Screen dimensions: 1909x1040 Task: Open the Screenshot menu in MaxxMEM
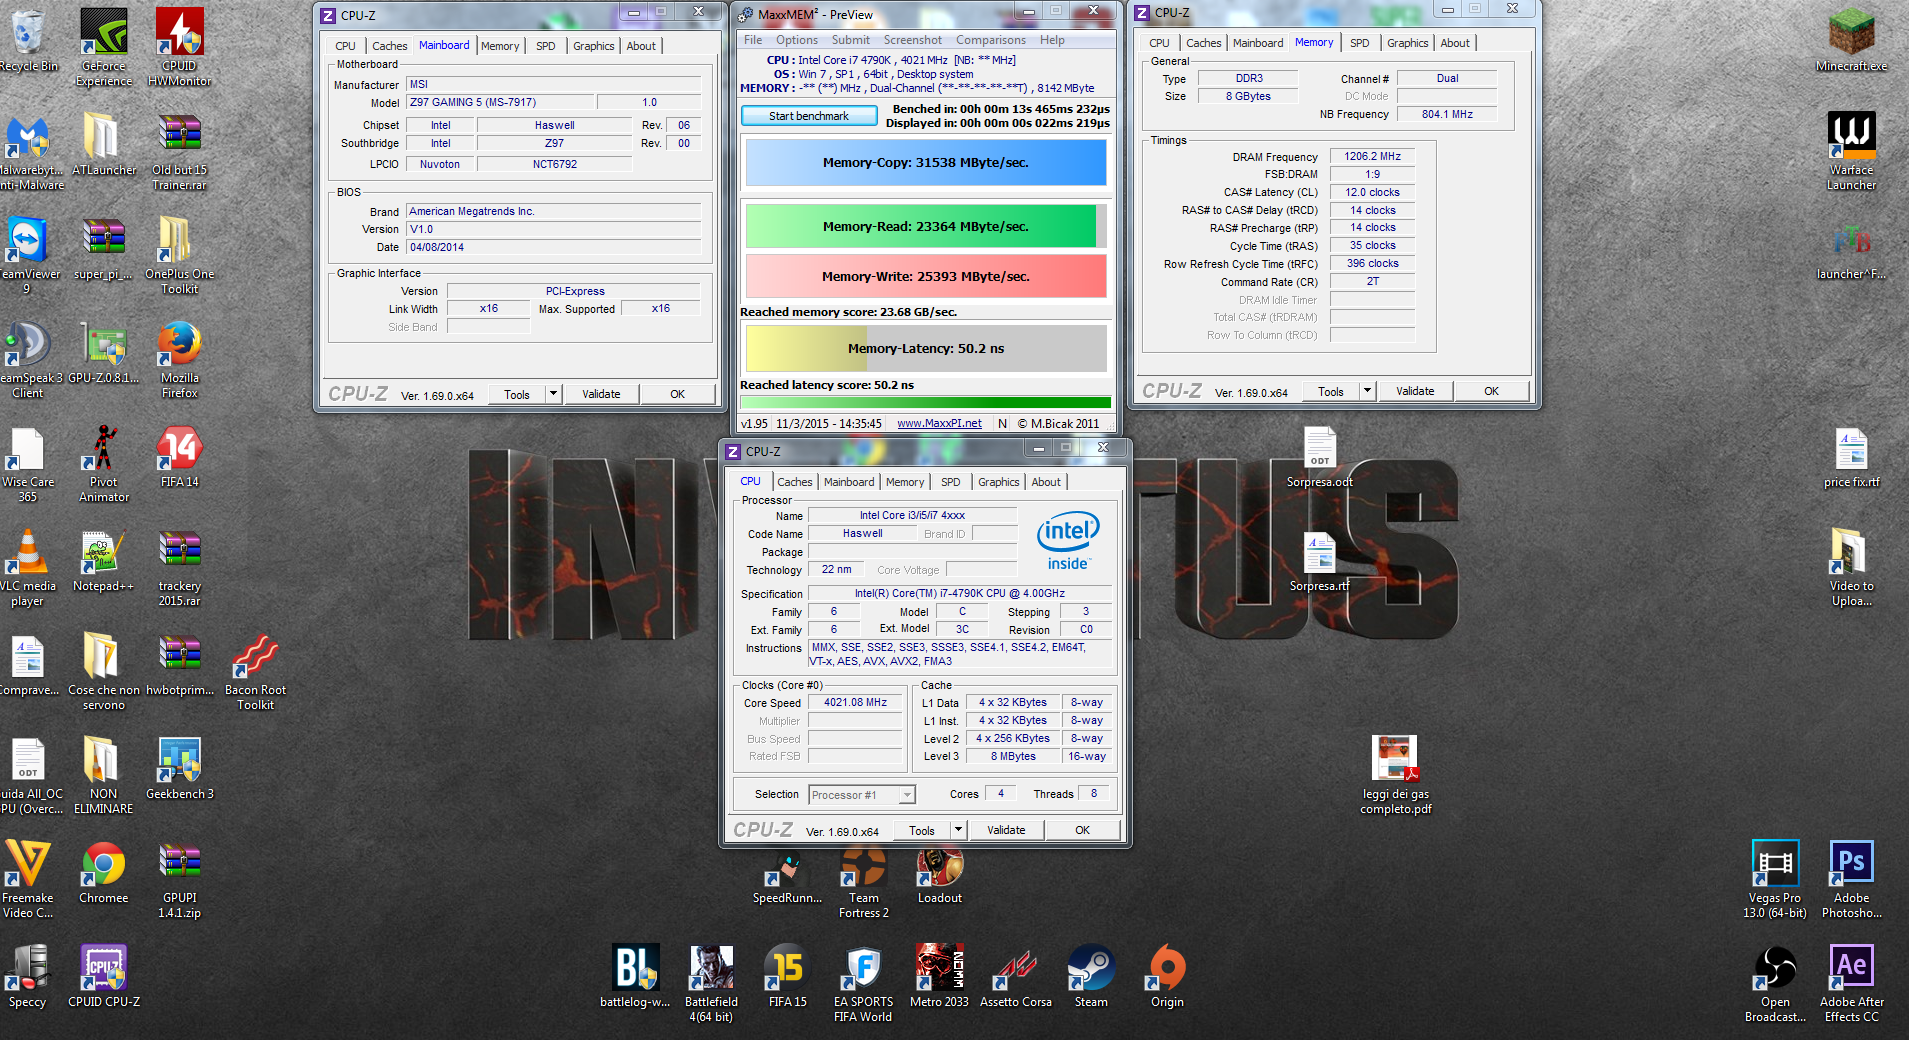(912, 40)
